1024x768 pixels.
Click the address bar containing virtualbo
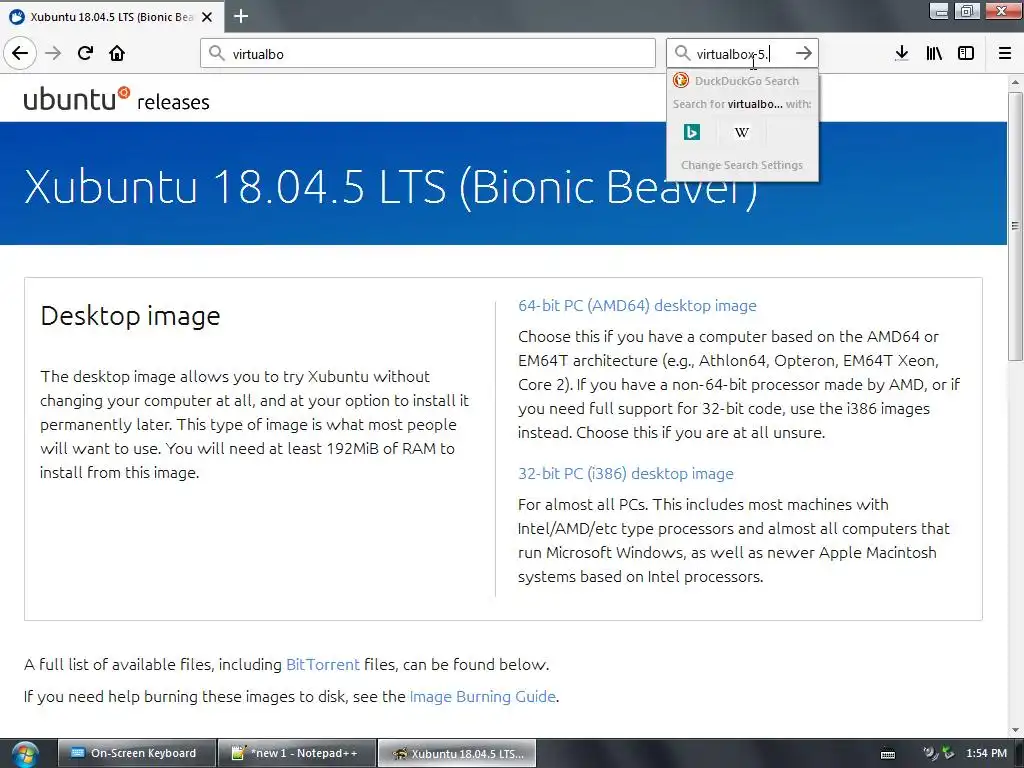[x=428, y=53]
